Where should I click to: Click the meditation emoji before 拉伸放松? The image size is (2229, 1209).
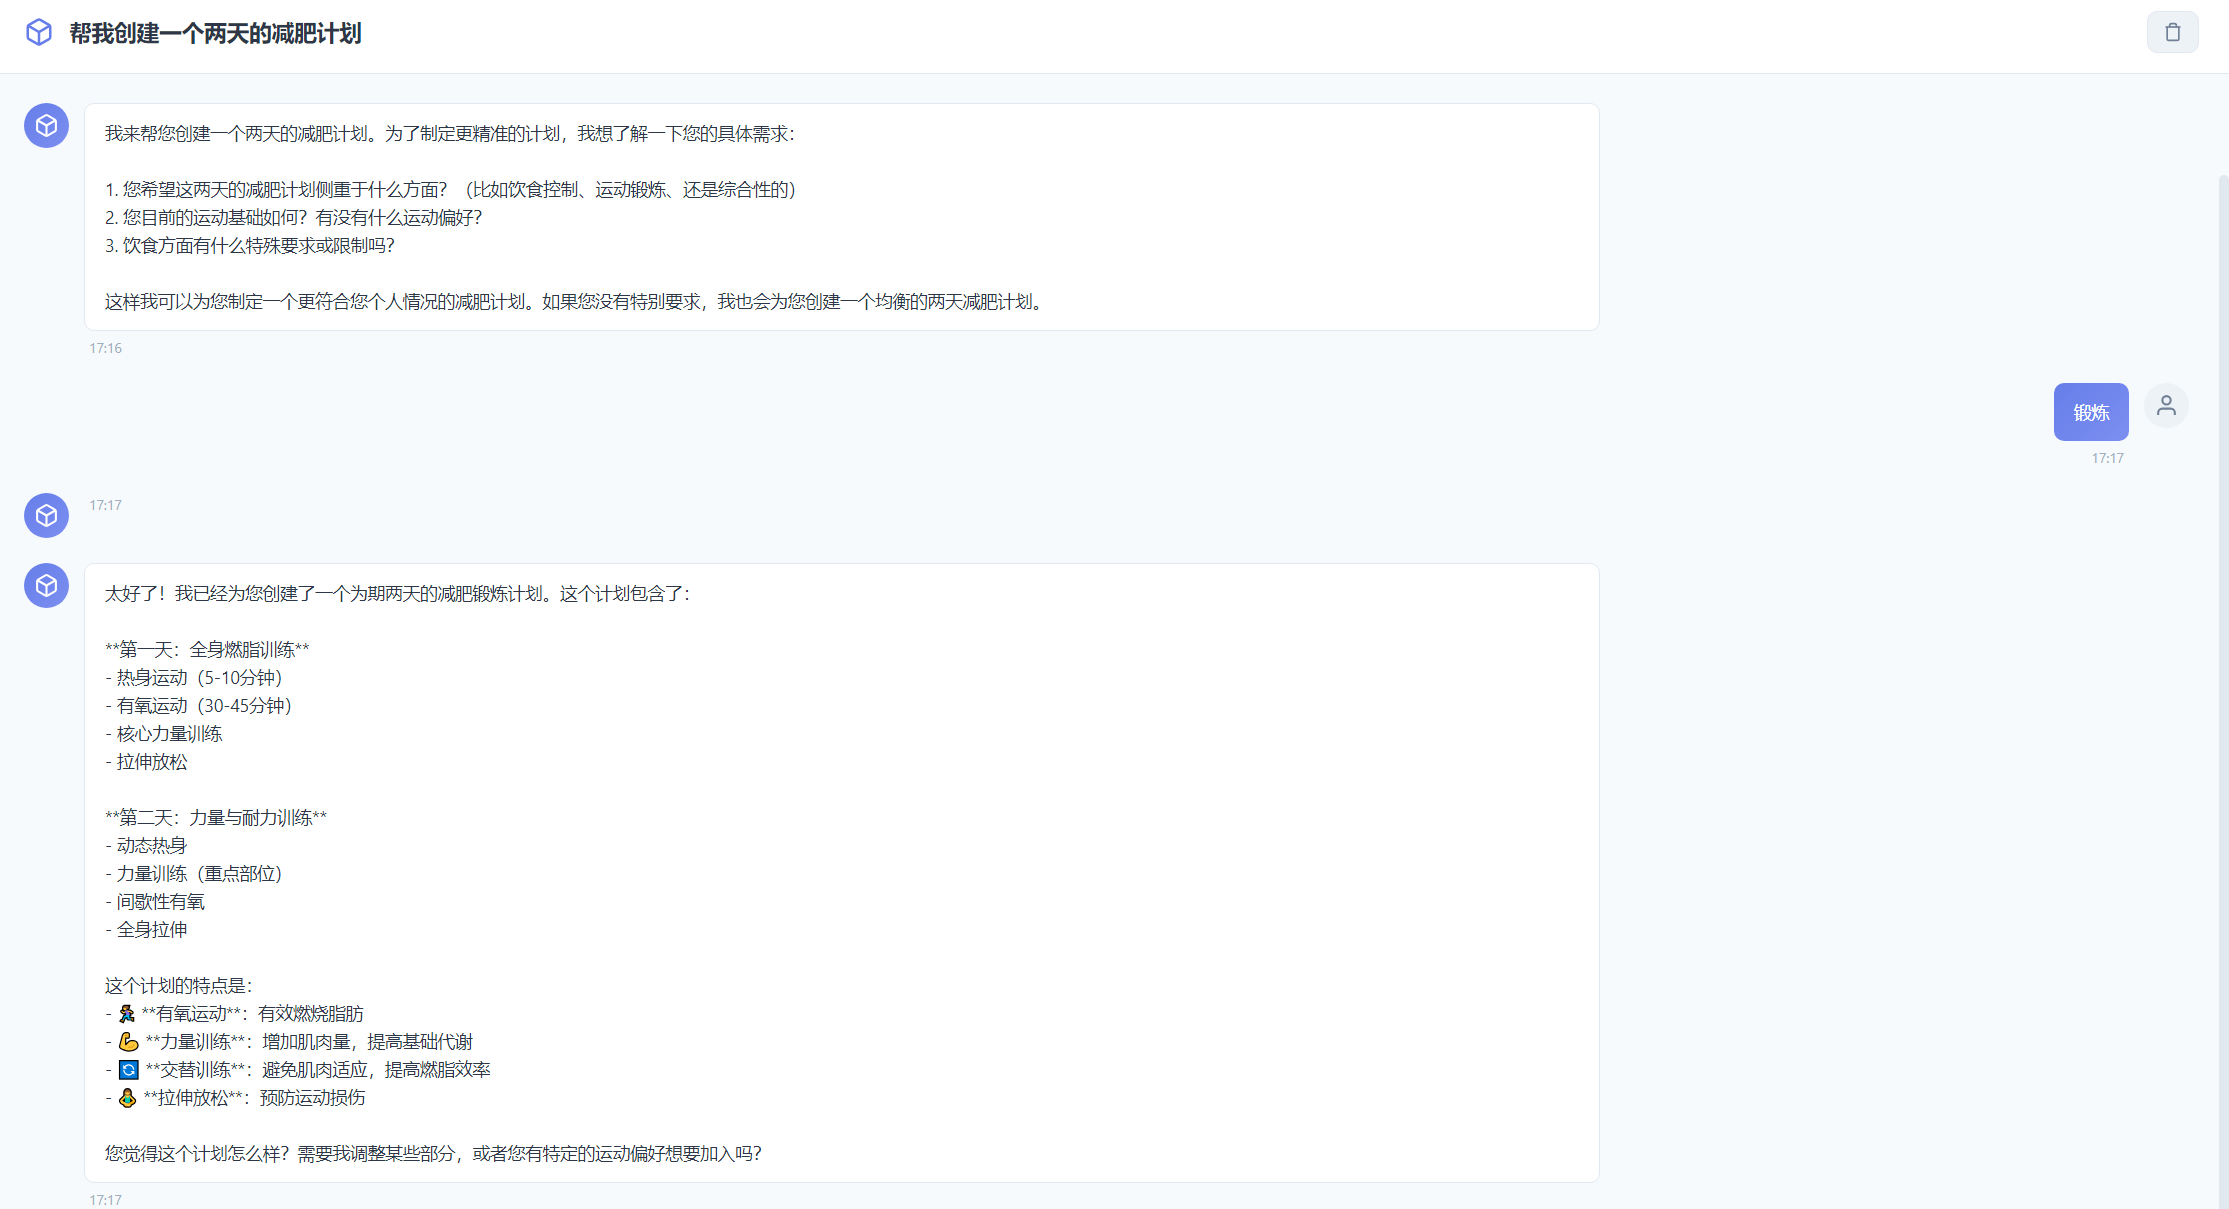pos(128,1098)
